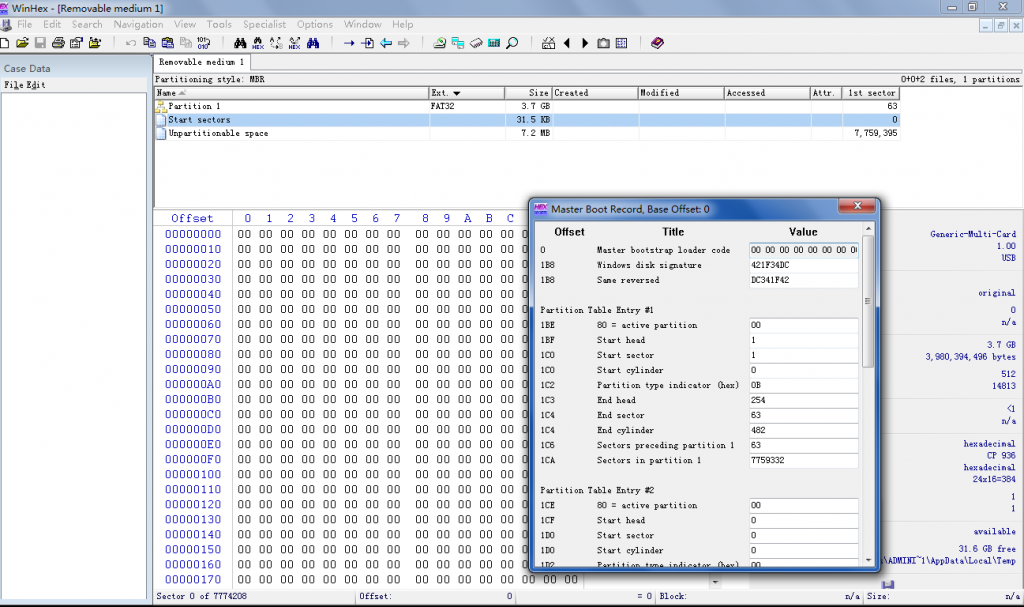Click the camera snapshot toolbar icon
The width and height of the screenshot is (1024, 607).
tap(603, 43)
